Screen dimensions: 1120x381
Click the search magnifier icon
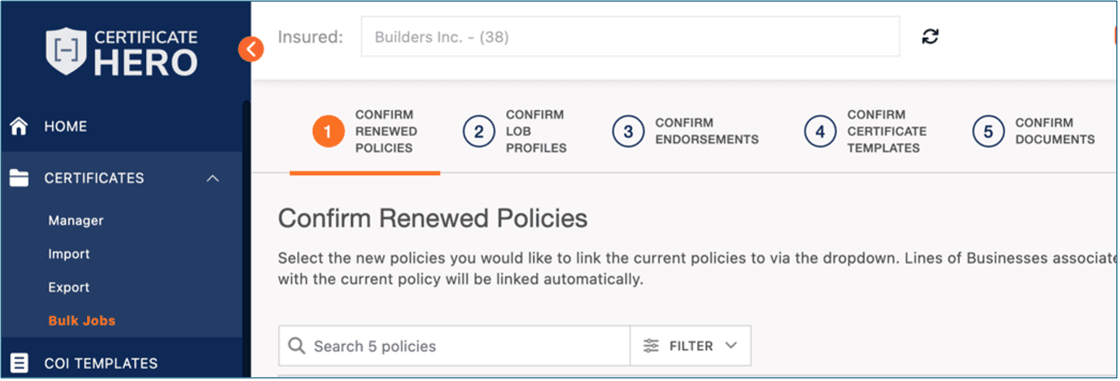click(296, 346)
